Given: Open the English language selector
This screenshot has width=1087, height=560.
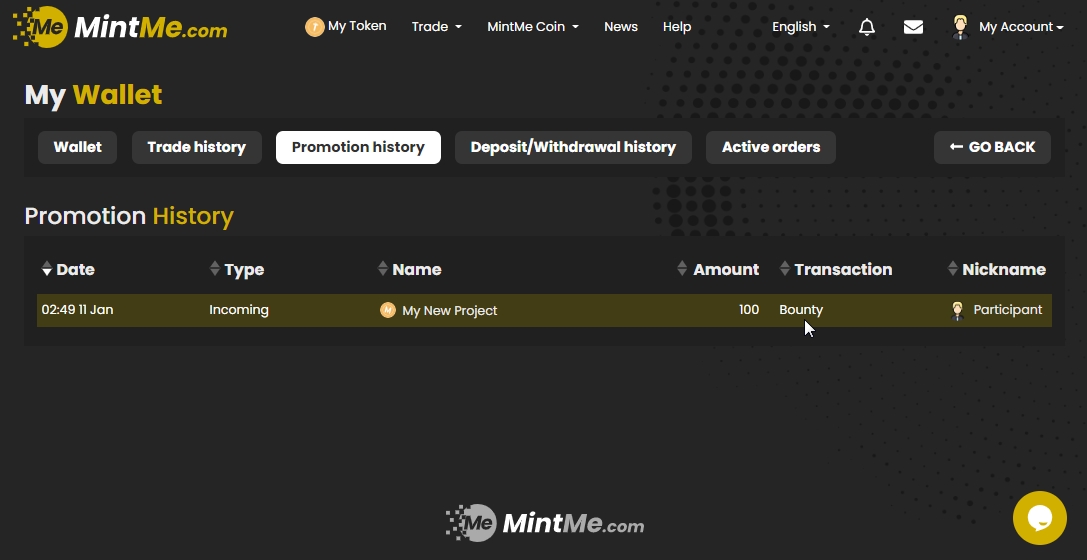Looking at the screenshot, I should (800, 27).
